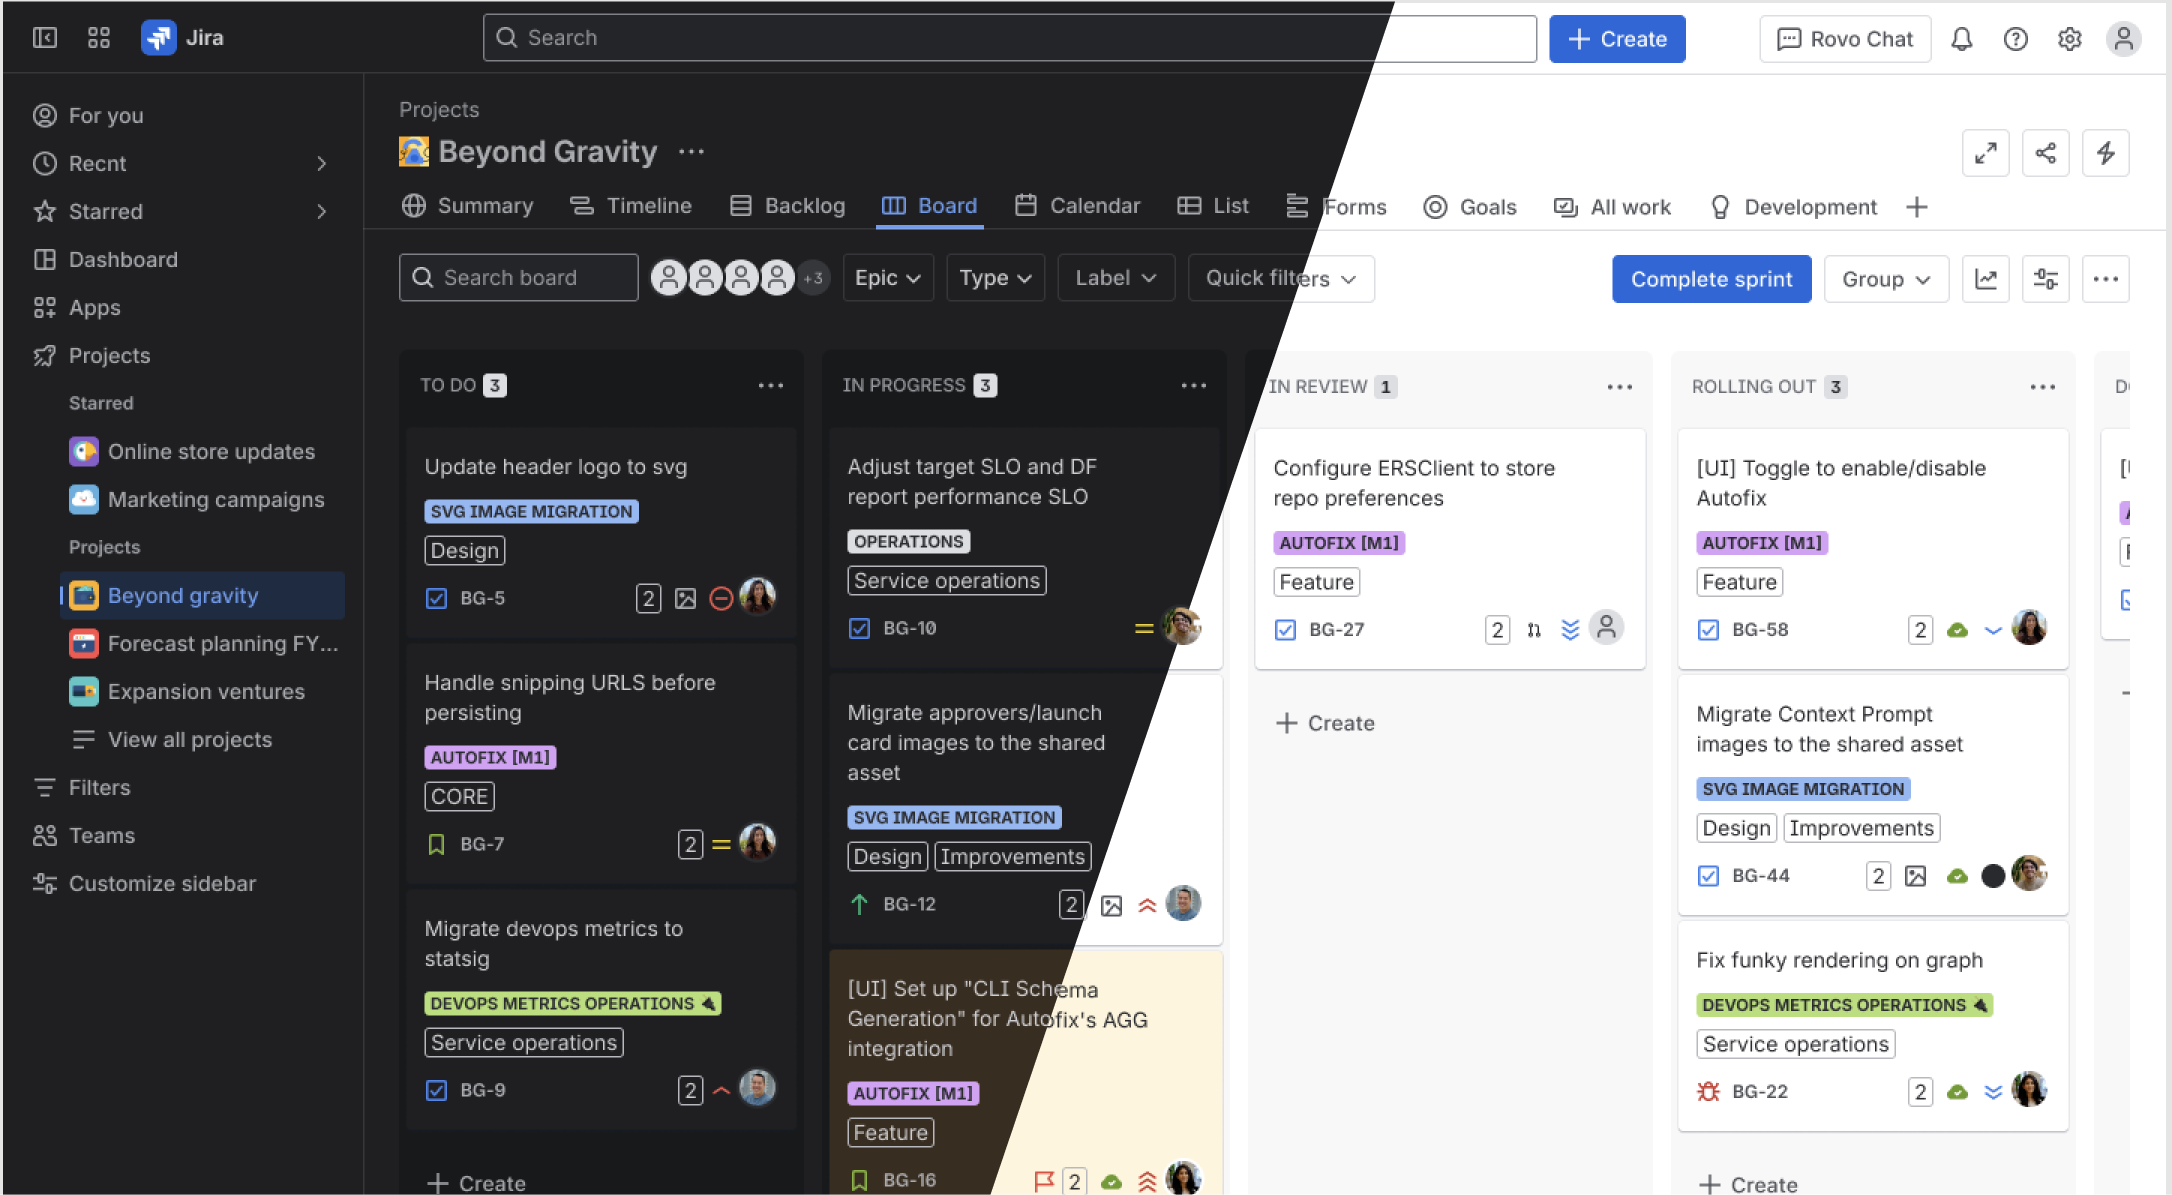Image resolution: width=2172 pixels, height=1195 pixels.
Task: Share the Beyond Gravity board
Action: (2045, 153)
